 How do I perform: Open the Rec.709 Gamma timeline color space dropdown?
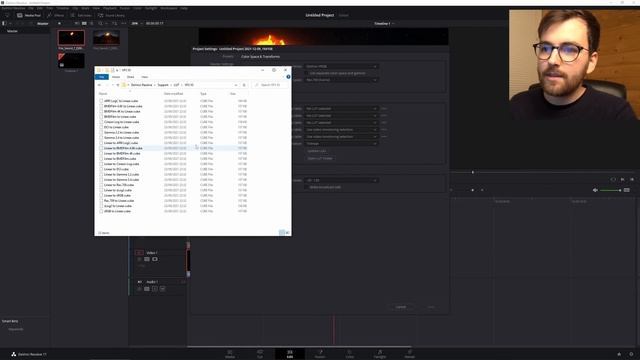(x=341, y=80)
